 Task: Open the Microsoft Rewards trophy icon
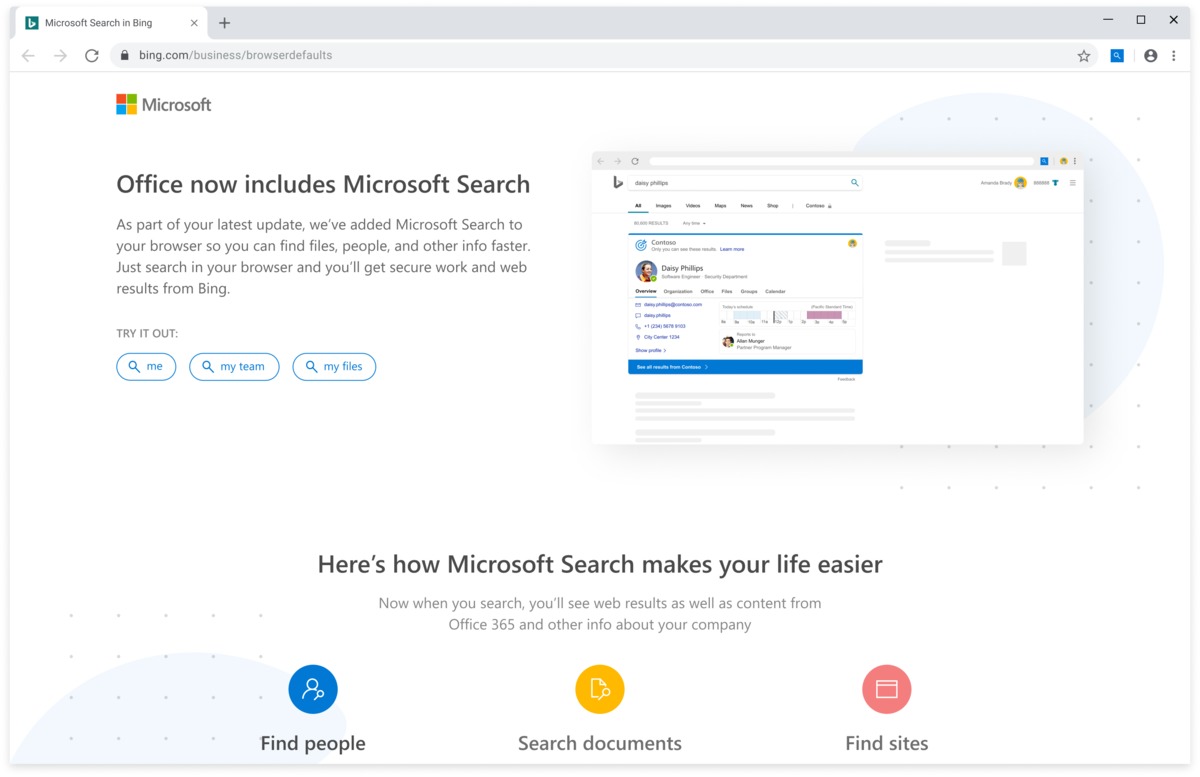click(1056, 183)
